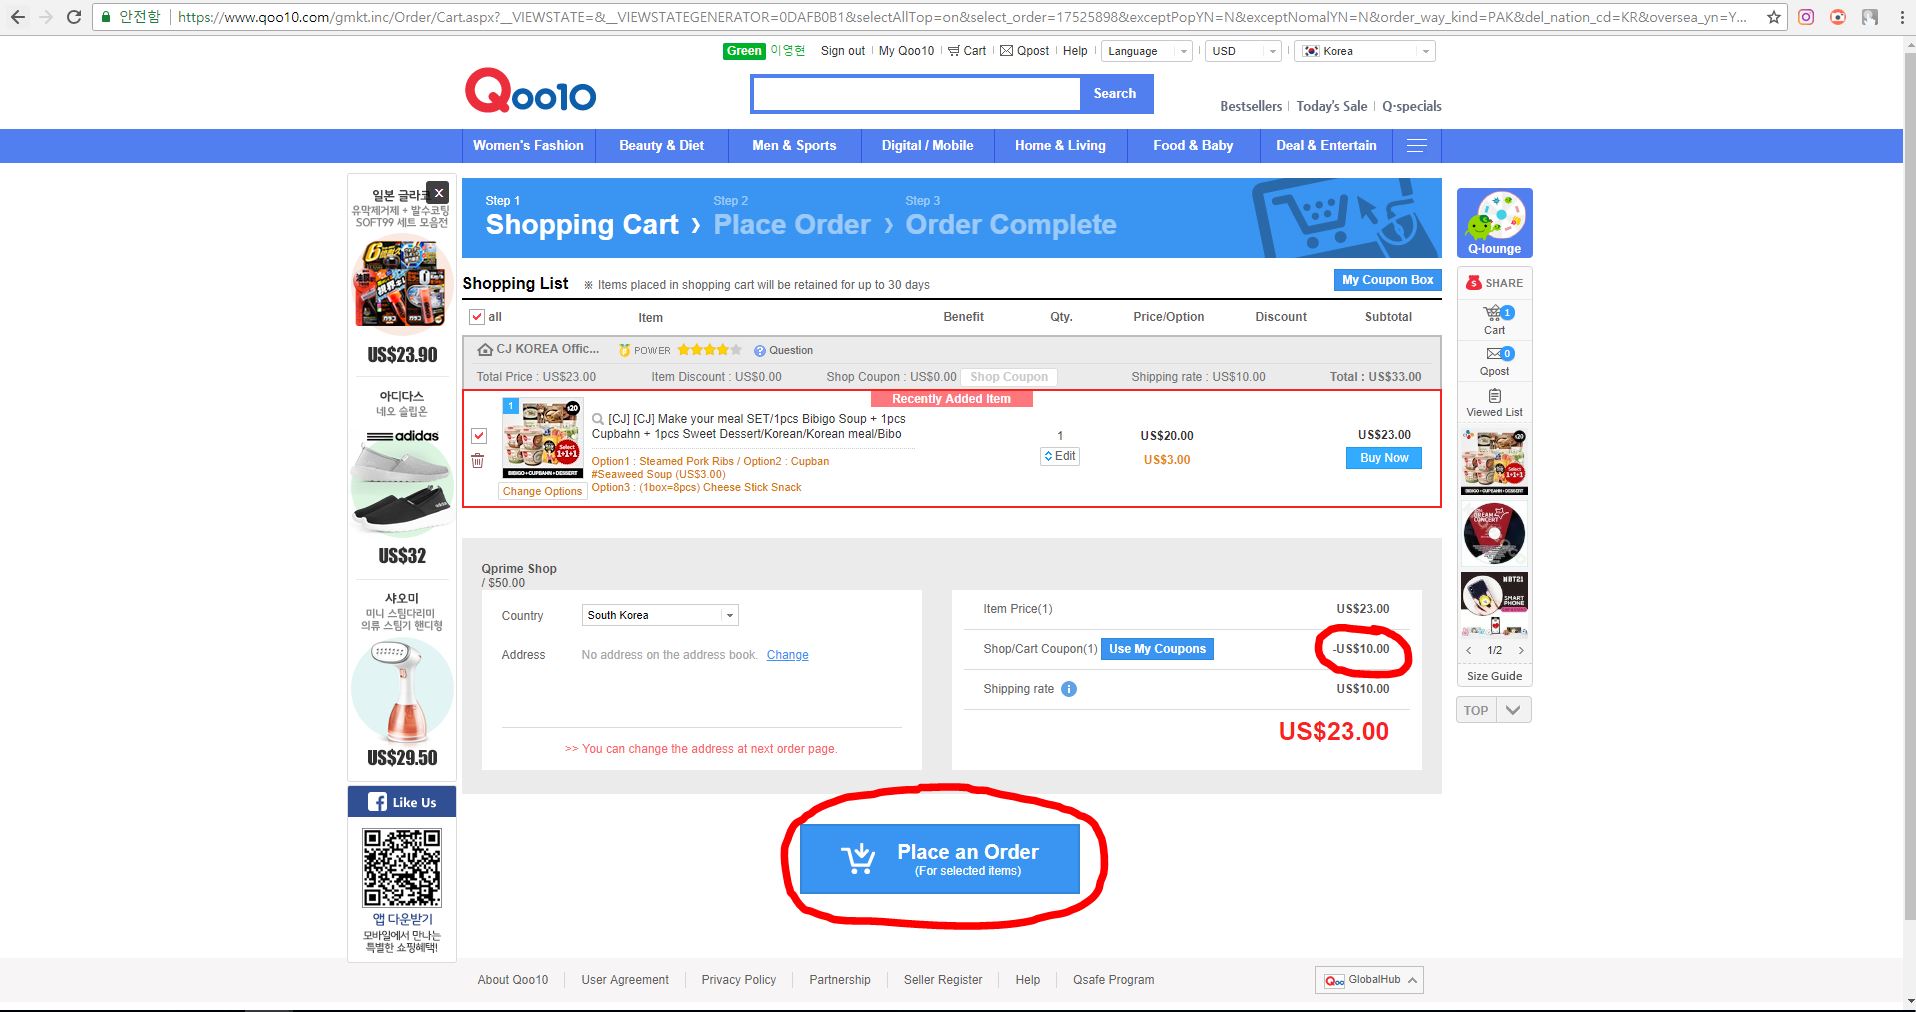Screen dimensions: 1916x1012
Task: Click Buy Now button
Action: point(1384,458)
